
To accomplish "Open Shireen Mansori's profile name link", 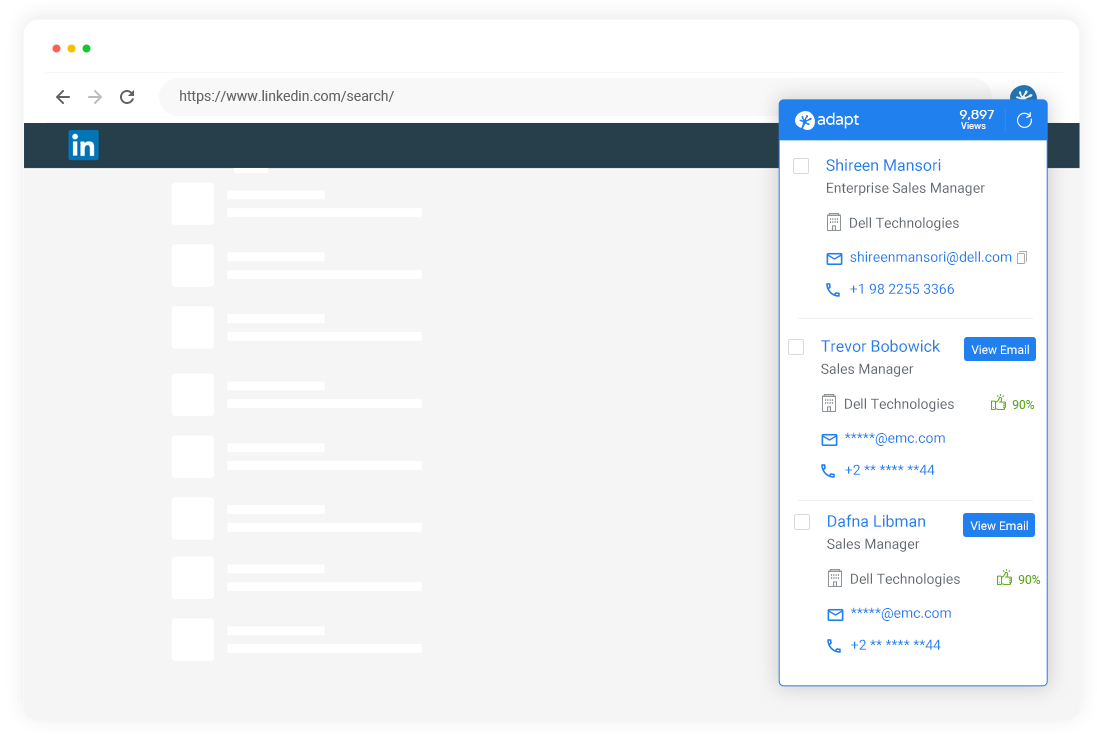I will coord(882,166).
